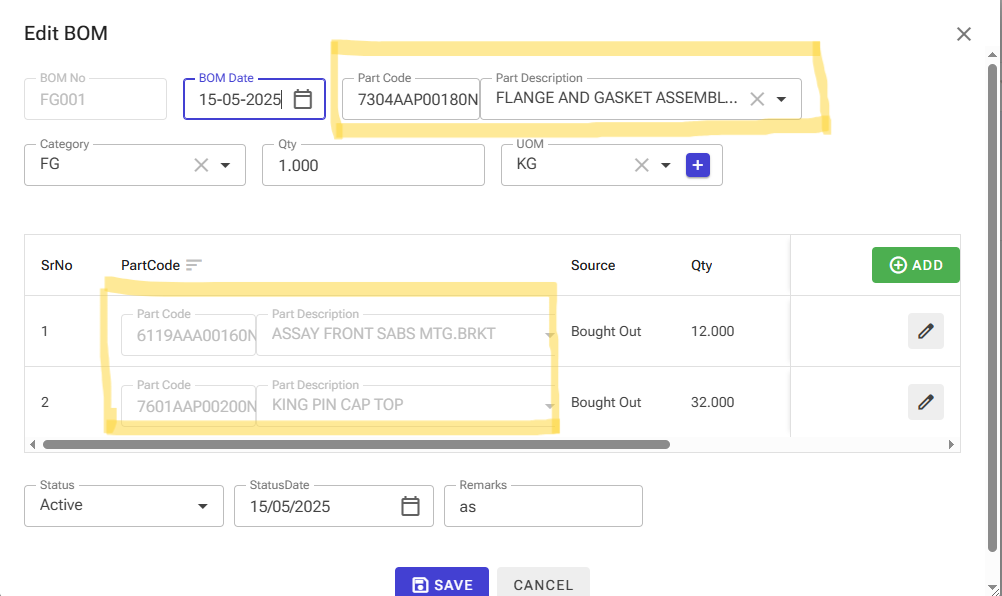Edit row 1 ASSAY FRONT SABS MTG.BRKT
This screenshot has width=1002, height=596.
point(925,331)
